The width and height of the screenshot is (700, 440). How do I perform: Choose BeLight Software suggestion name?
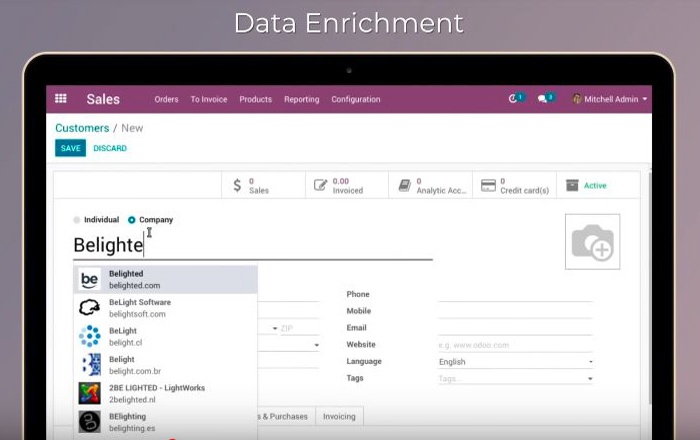[x=140, y=302]
